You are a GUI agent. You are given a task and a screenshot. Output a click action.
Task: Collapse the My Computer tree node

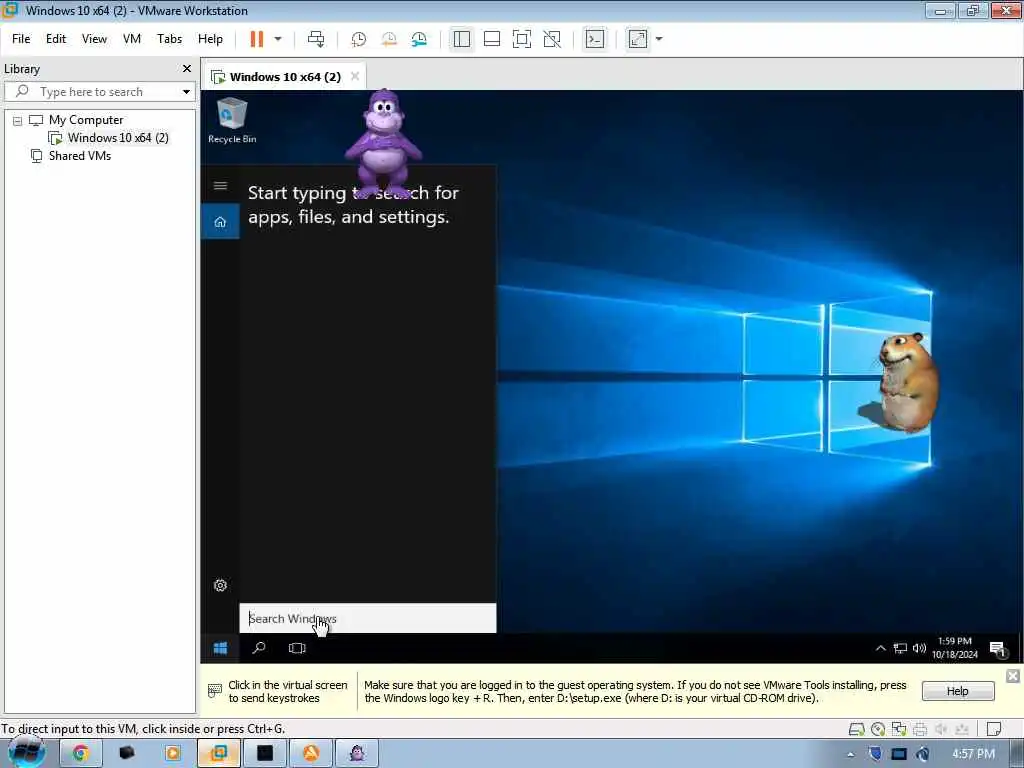(18, 121)
